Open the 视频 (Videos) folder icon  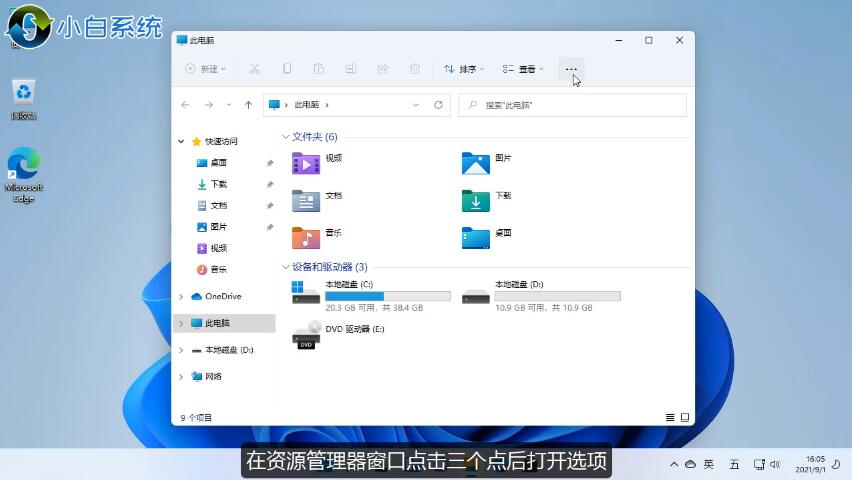coord(306,162)
